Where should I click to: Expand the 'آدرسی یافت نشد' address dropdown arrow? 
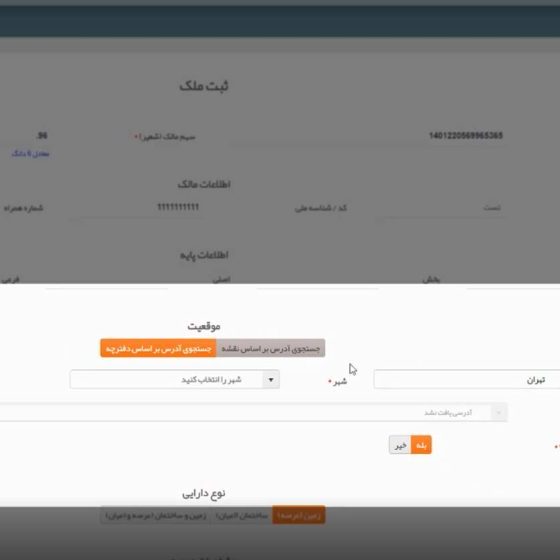(499, 412)
